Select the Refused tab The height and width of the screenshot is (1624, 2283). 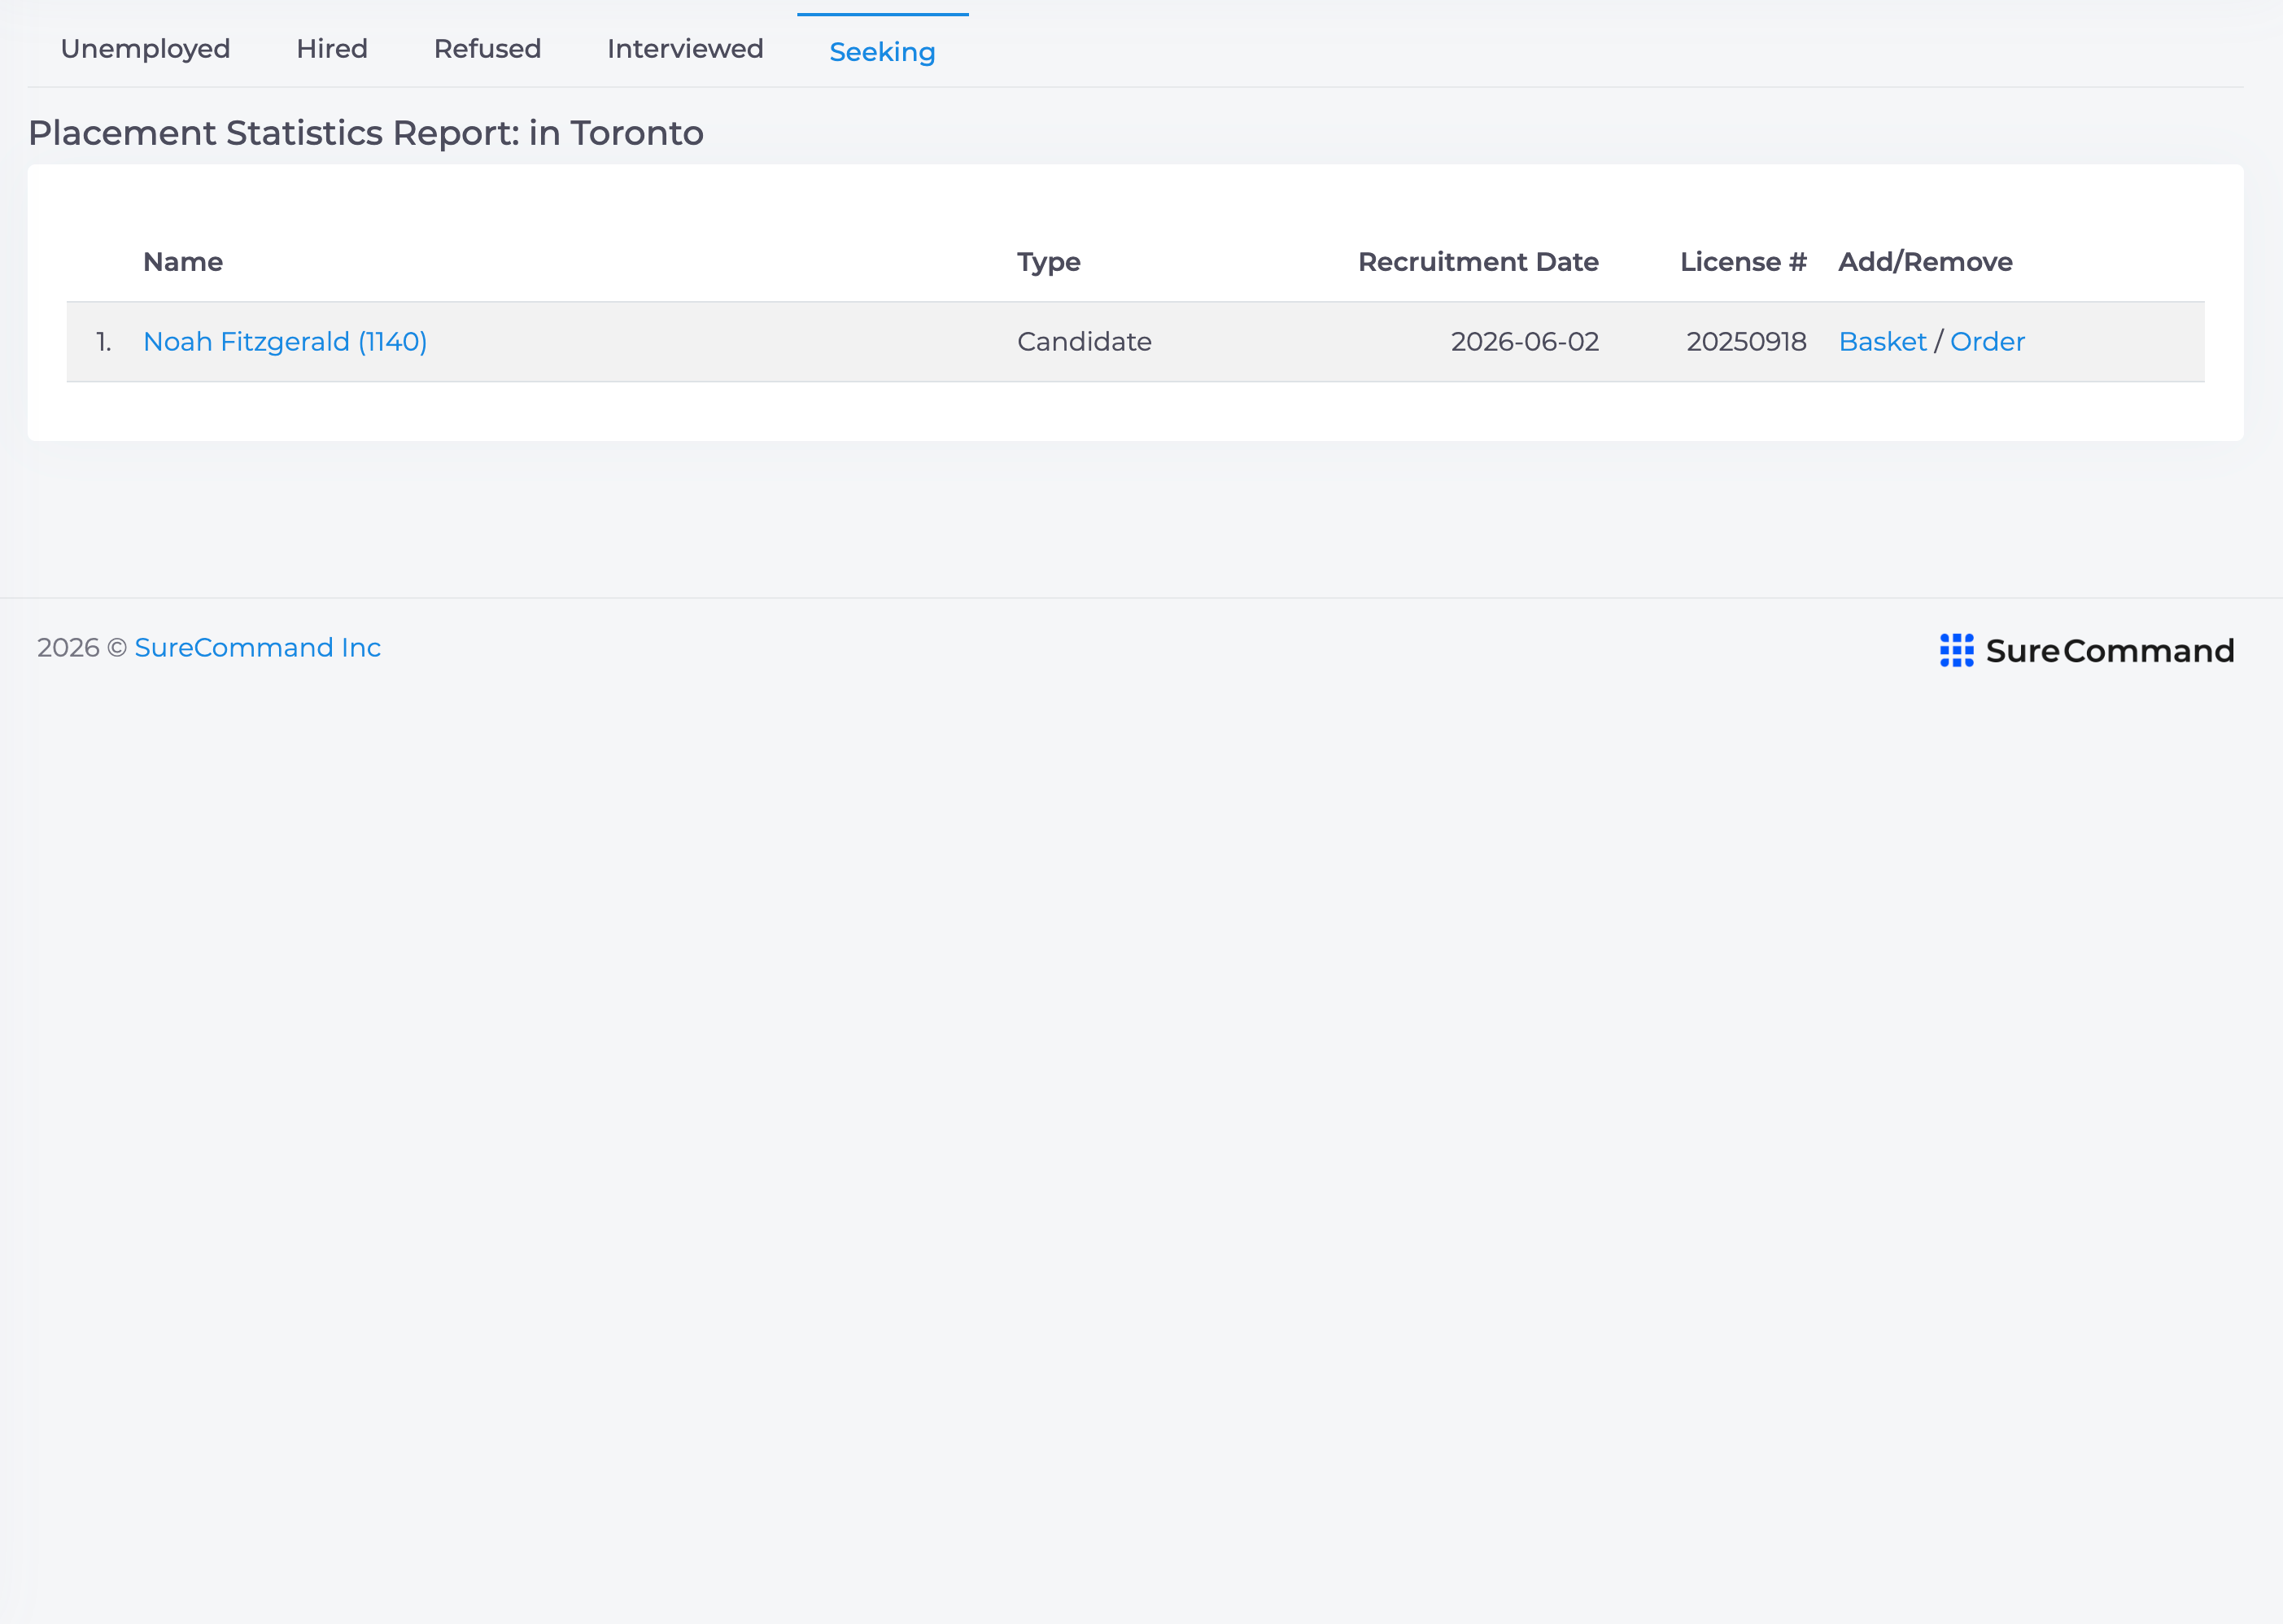[487, 49]
